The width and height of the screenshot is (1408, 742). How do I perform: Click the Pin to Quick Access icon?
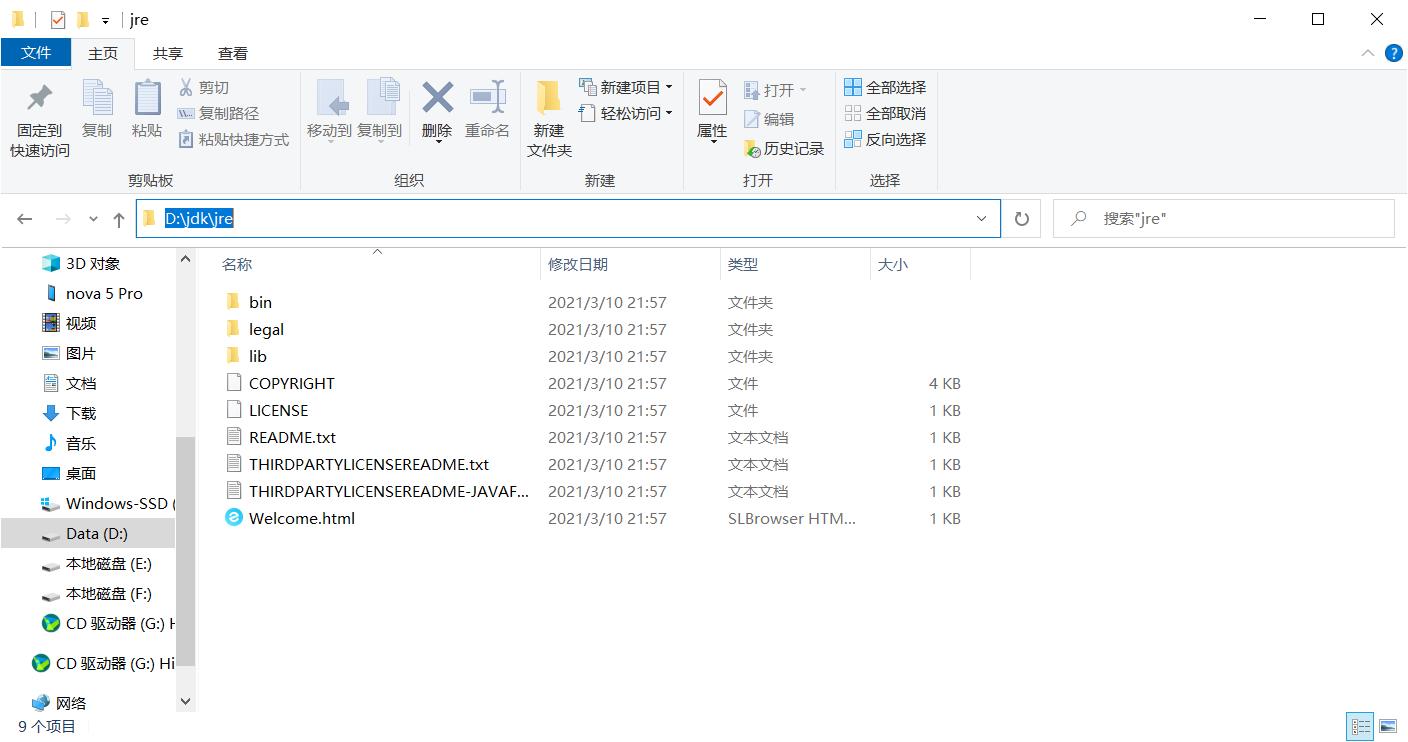point(40,99)
